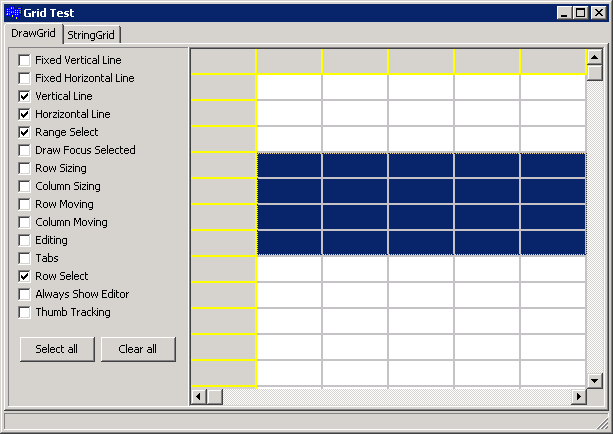Minimize the Grid Test window
Image resolution: width=613 pixels, height=434 pixels.
566,13
